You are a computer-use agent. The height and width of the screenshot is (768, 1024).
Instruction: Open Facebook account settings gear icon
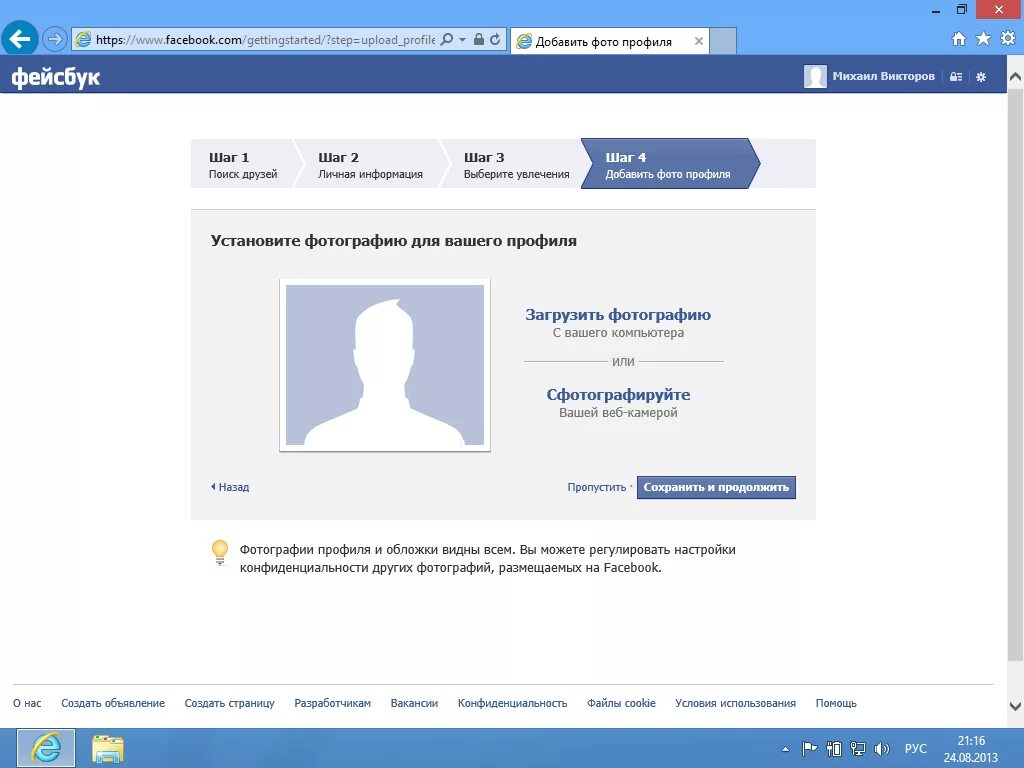coord(981,77)
